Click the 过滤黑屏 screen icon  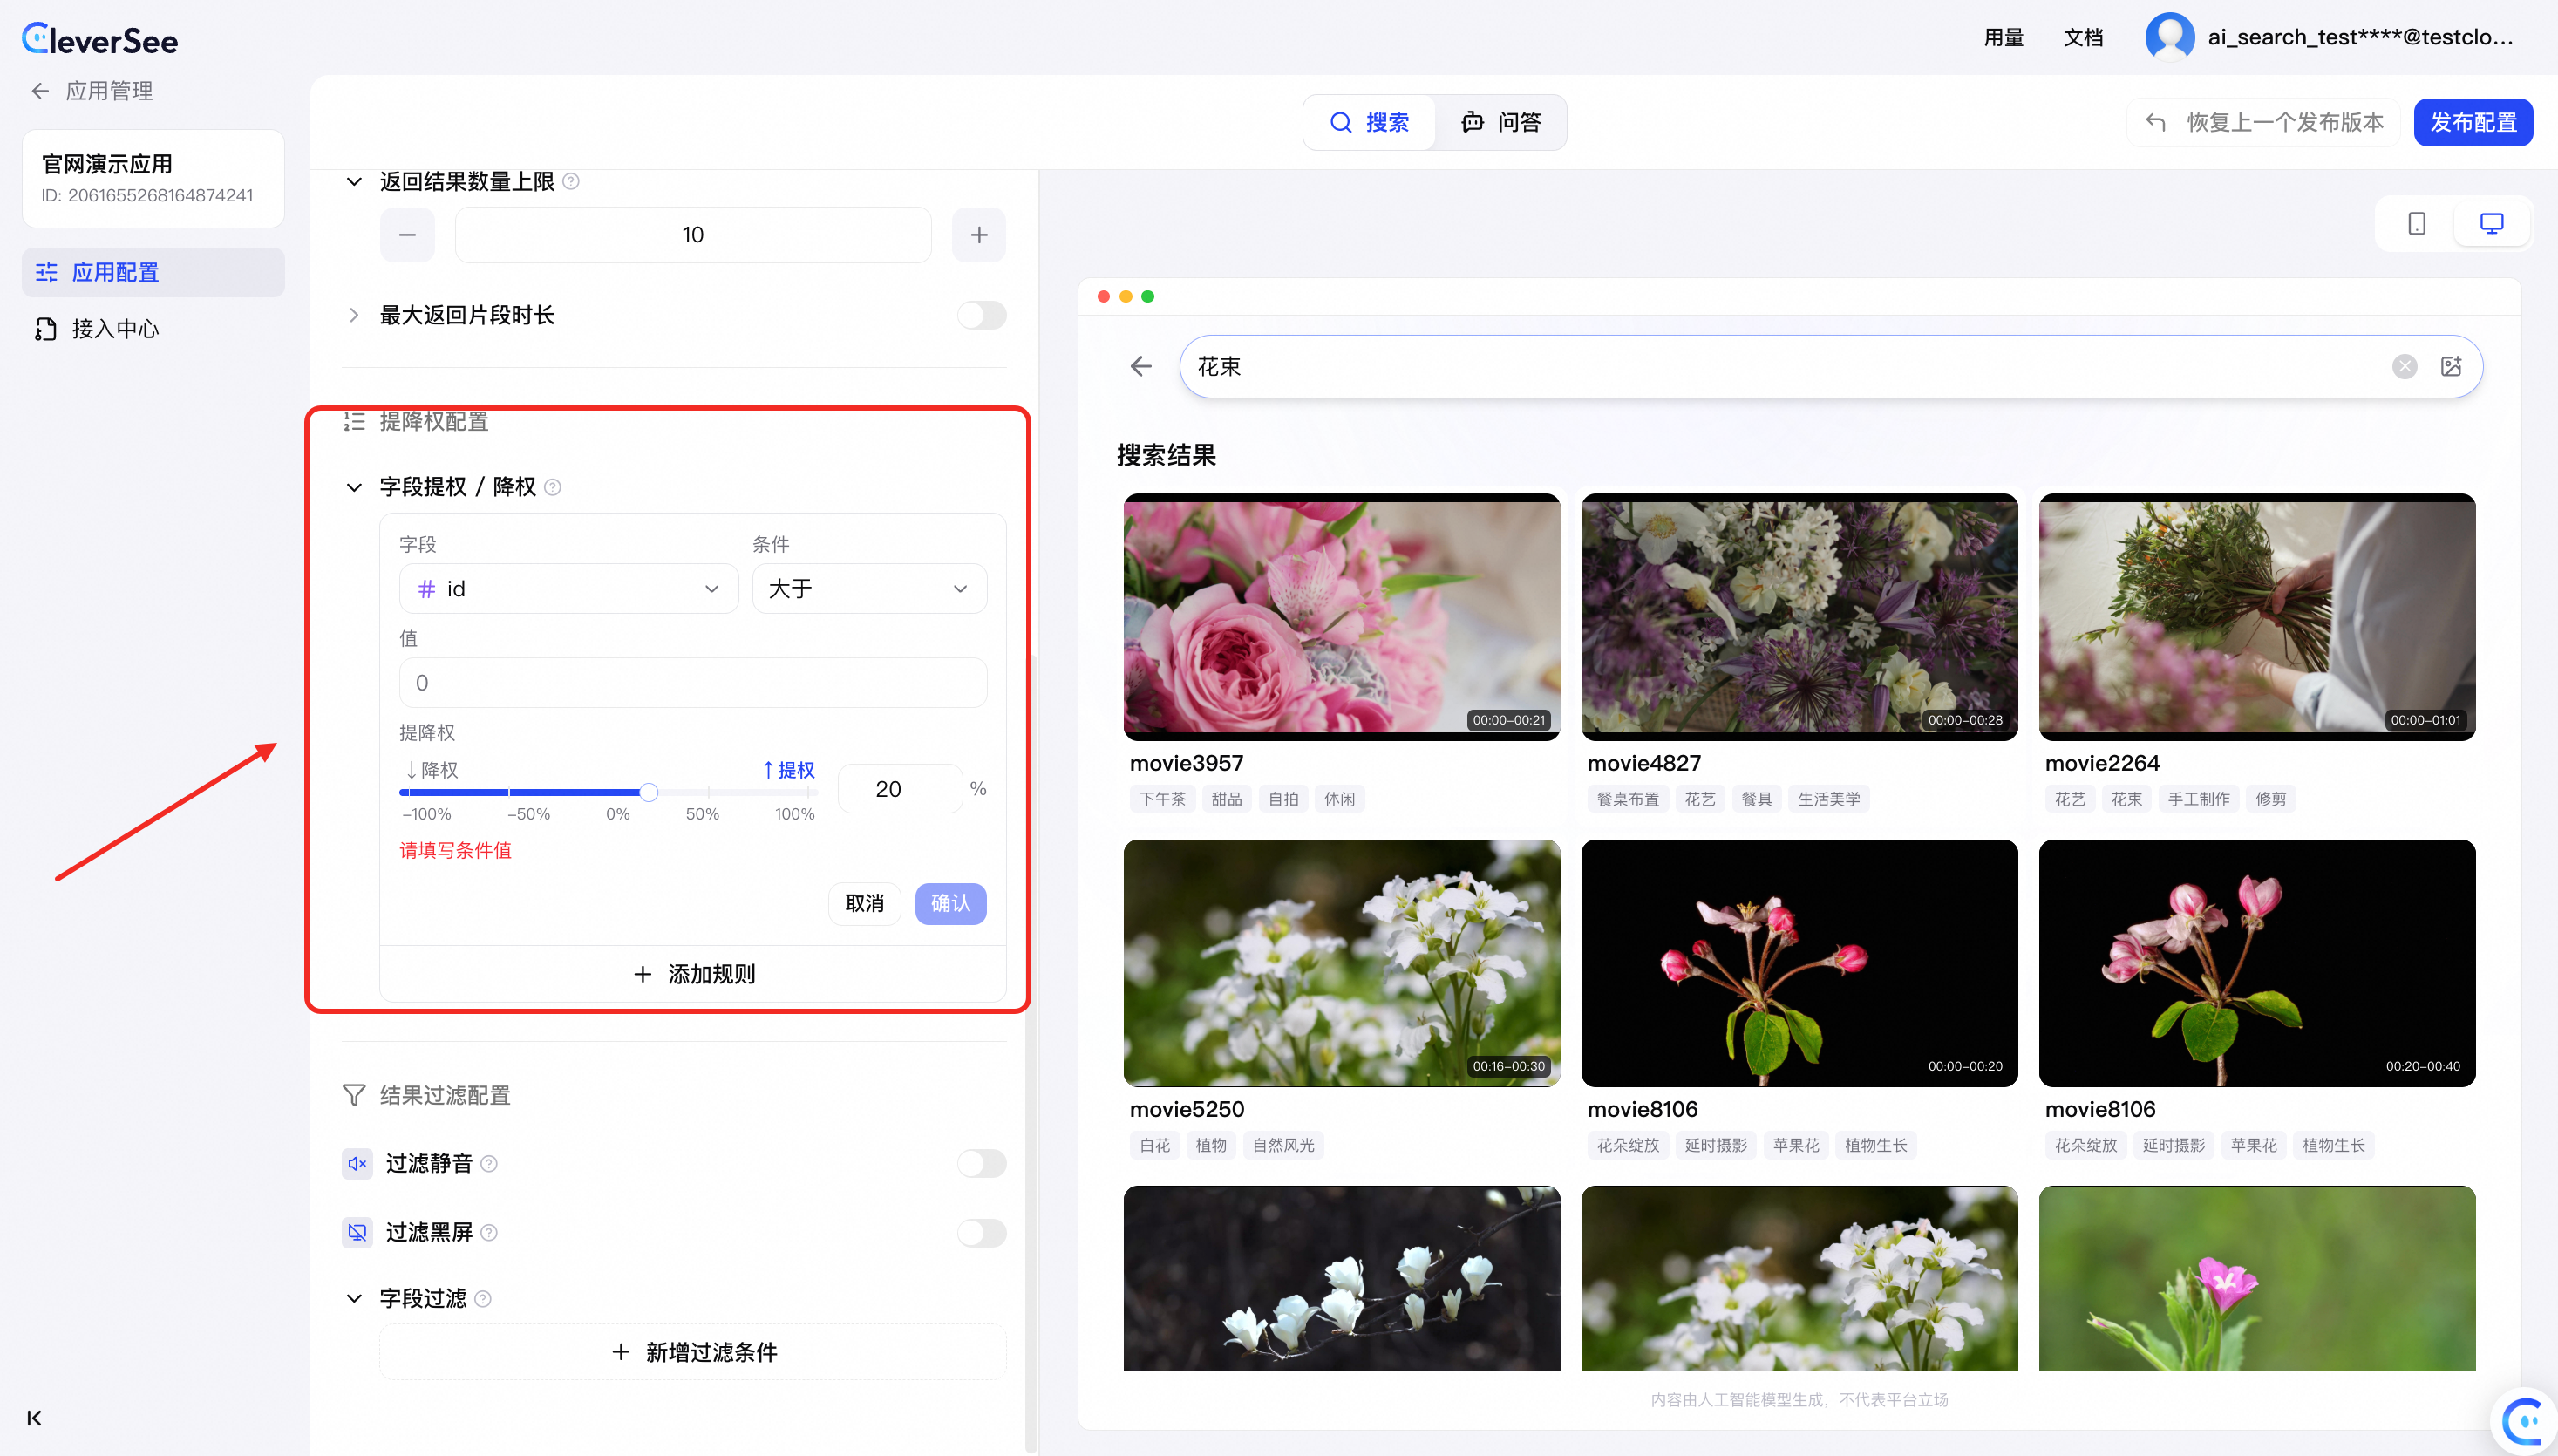[357, 1232]
